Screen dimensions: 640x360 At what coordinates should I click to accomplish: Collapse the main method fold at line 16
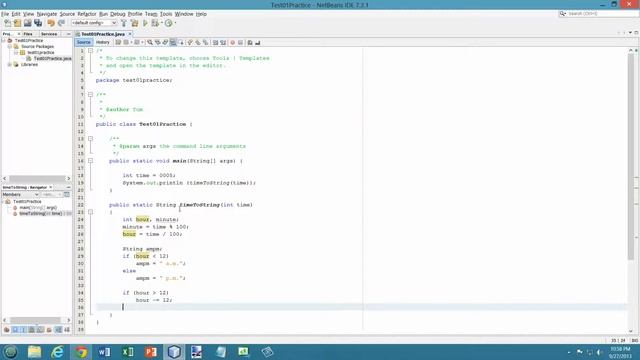pos(91,161)
